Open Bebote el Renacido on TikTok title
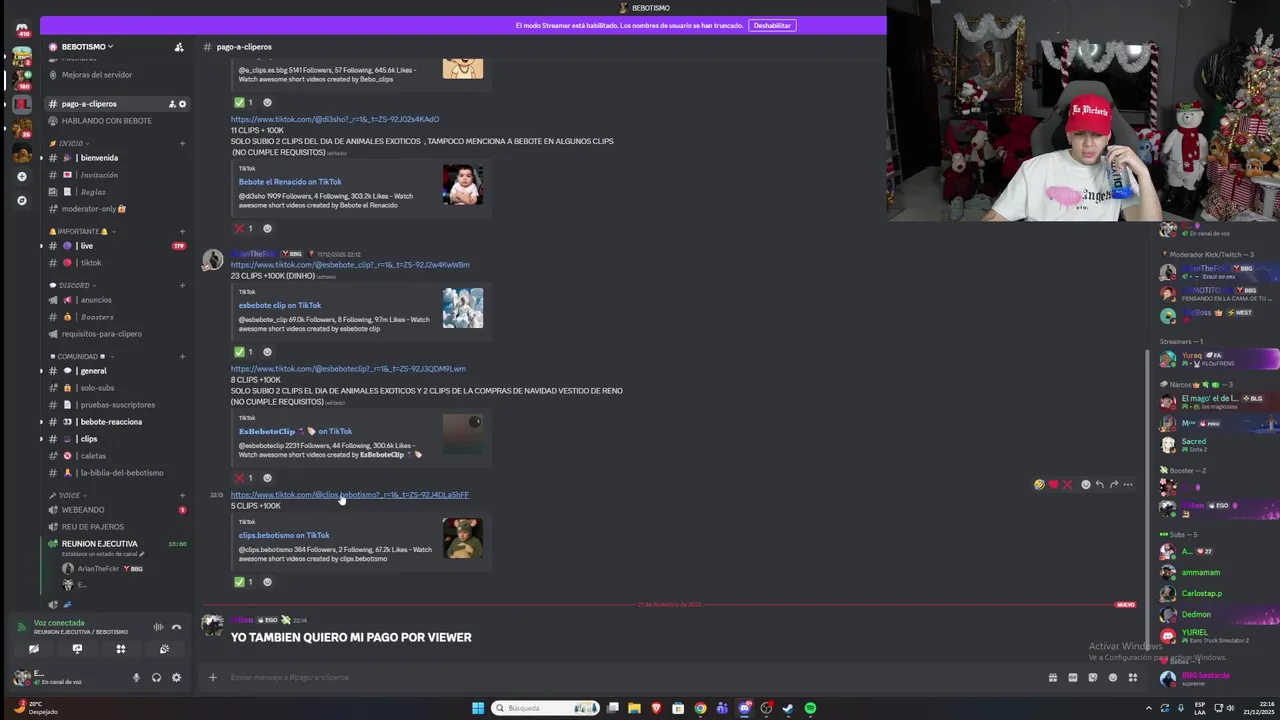1280x720 pixels. pyautogui.click(x=290, y=182)
